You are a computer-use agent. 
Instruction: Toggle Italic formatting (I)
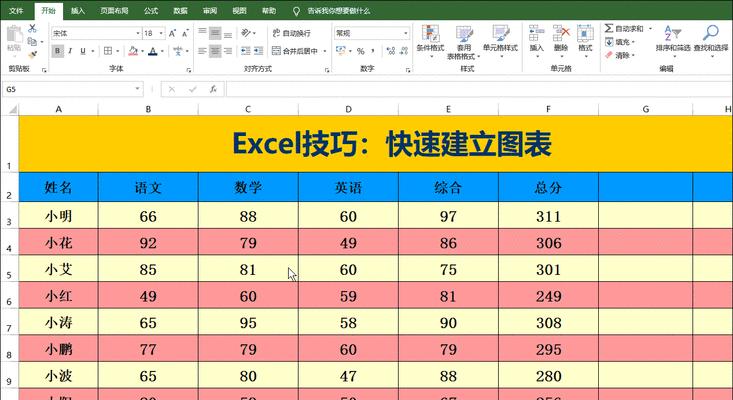pos(70,51)
